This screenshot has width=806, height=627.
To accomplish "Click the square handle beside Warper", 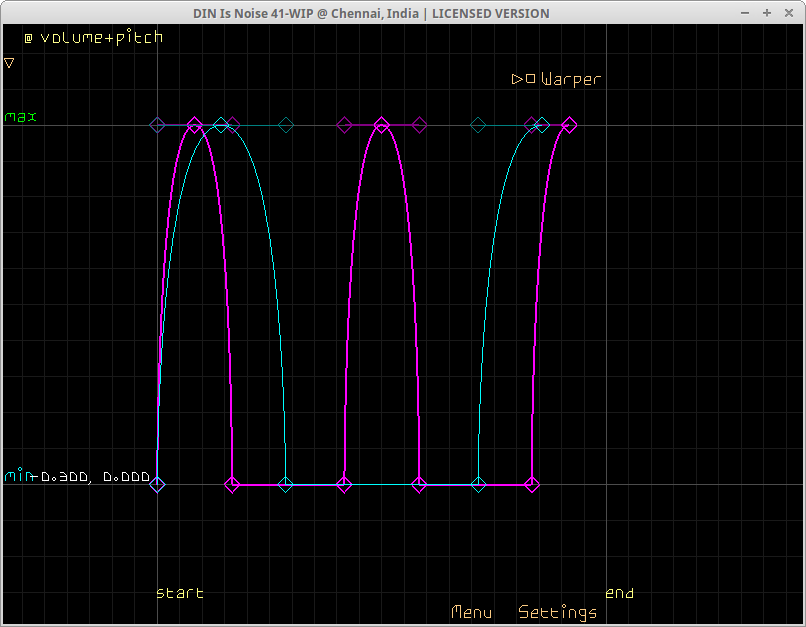I will coord(530,79).
